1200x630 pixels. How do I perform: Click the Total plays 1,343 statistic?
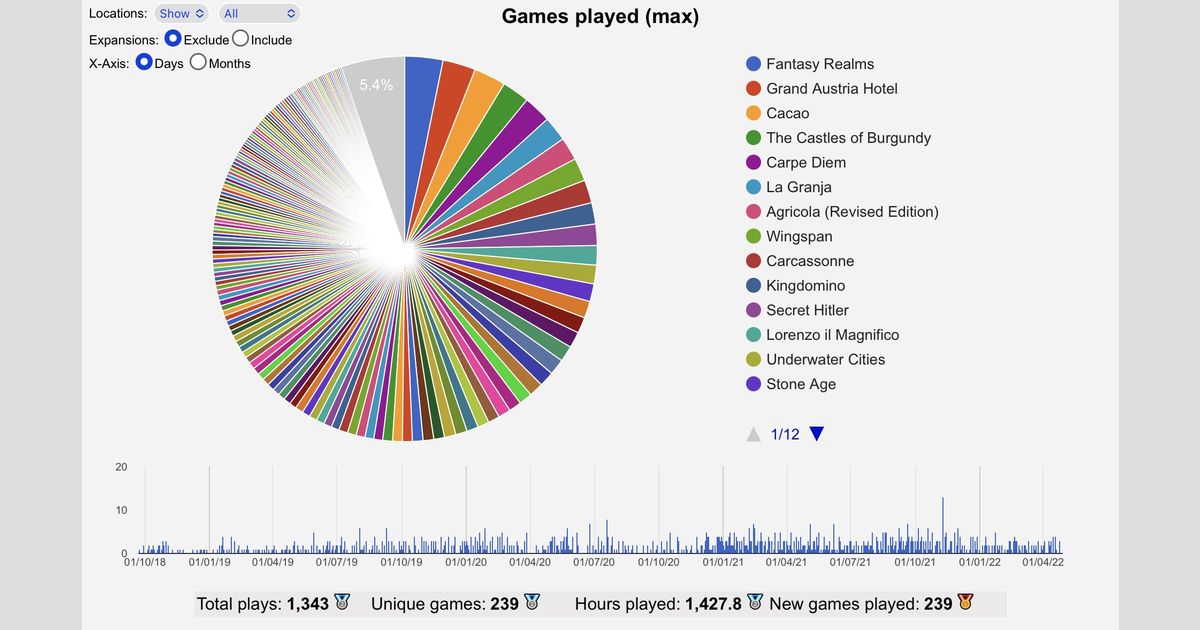pos(263,603)
